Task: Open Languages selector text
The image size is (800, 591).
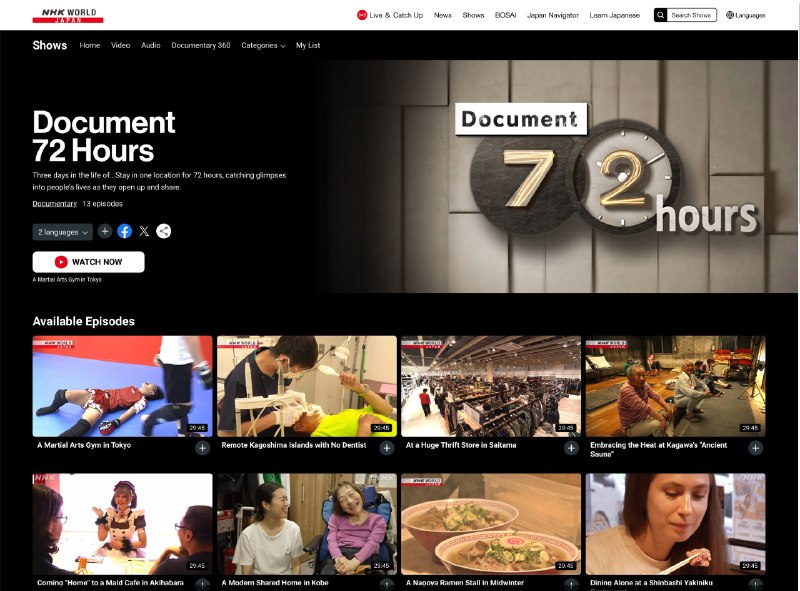Action: click(750, 15)
